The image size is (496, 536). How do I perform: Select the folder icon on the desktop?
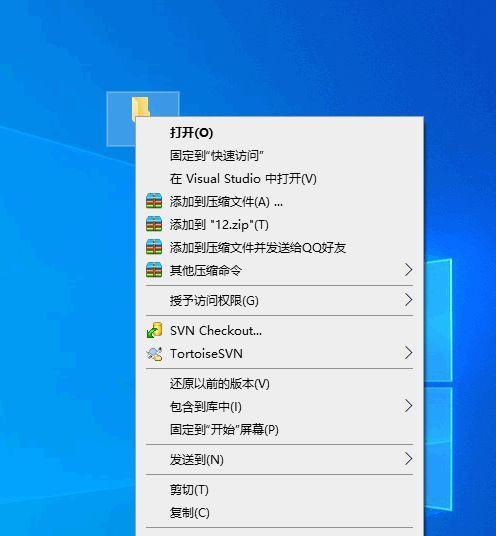(x=140, y=108)
